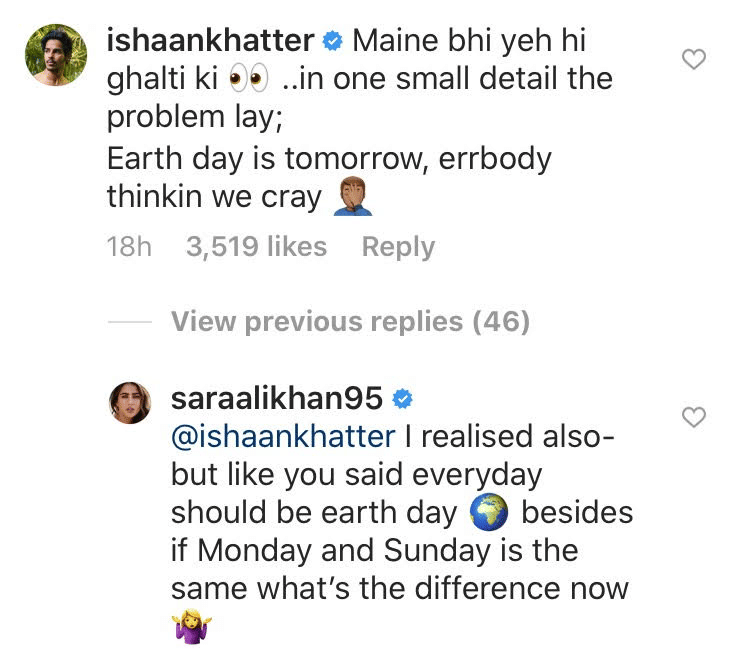Click the shrugging woman emoji in the reply
Screen dimensions: 750x659
[x=192, y=628]
